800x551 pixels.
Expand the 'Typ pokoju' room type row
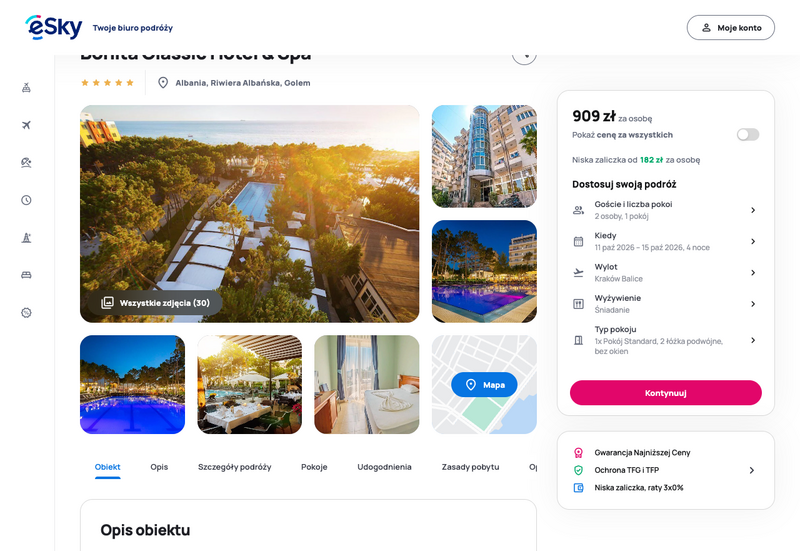665,340
